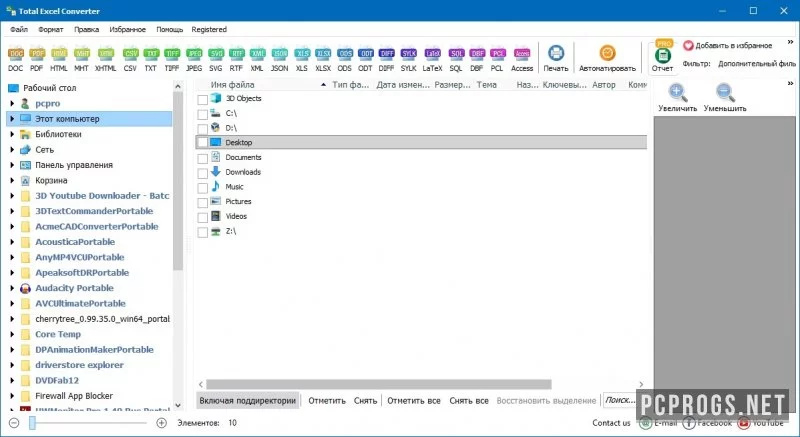The height and width of the screenshot is (437, 800).
Task: Open the Правка menu
Action: coord(86,30)
